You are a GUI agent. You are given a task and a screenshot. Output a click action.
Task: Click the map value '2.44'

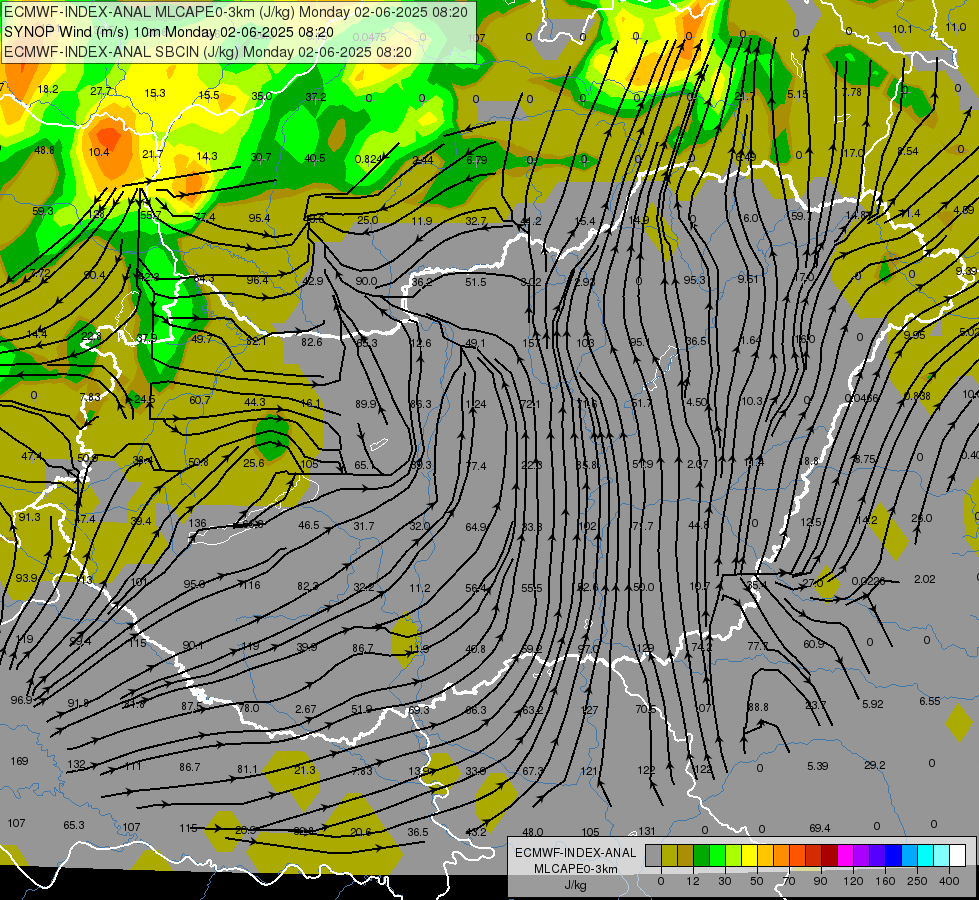pyautogui.click(x=423, y=161)
